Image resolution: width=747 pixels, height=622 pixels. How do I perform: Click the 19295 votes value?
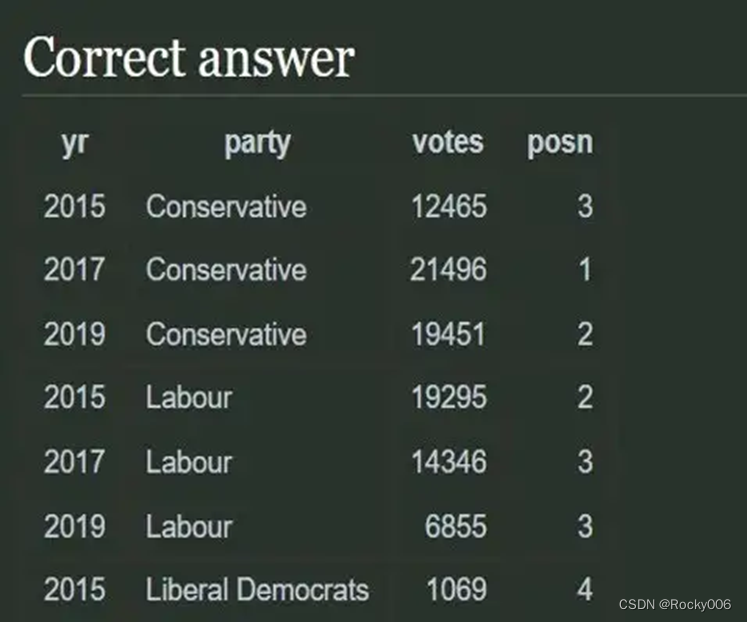(x=449, y=397)
